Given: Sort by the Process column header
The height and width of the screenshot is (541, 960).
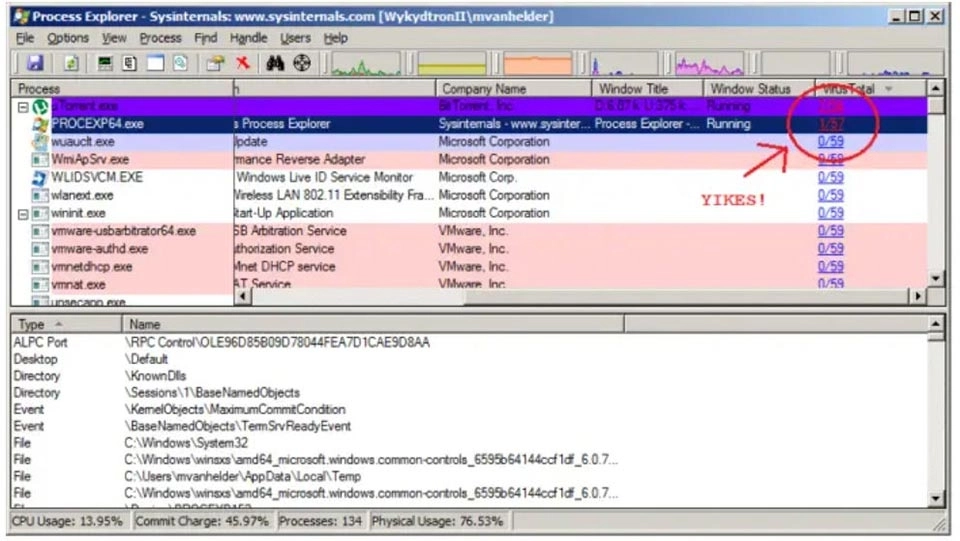Looking at the screenshot, I should [122, 89].
